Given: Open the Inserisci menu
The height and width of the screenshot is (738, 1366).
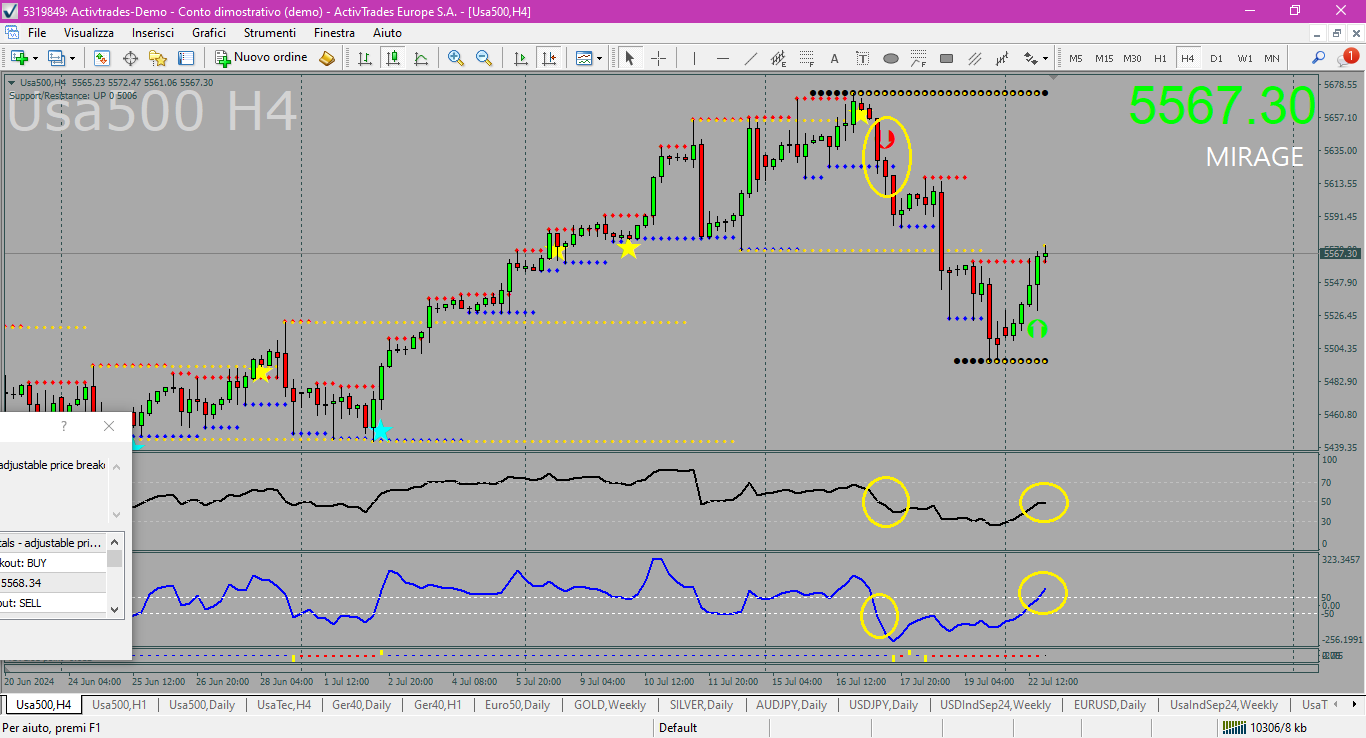Looking at the screenshot, I should point(153,33).
